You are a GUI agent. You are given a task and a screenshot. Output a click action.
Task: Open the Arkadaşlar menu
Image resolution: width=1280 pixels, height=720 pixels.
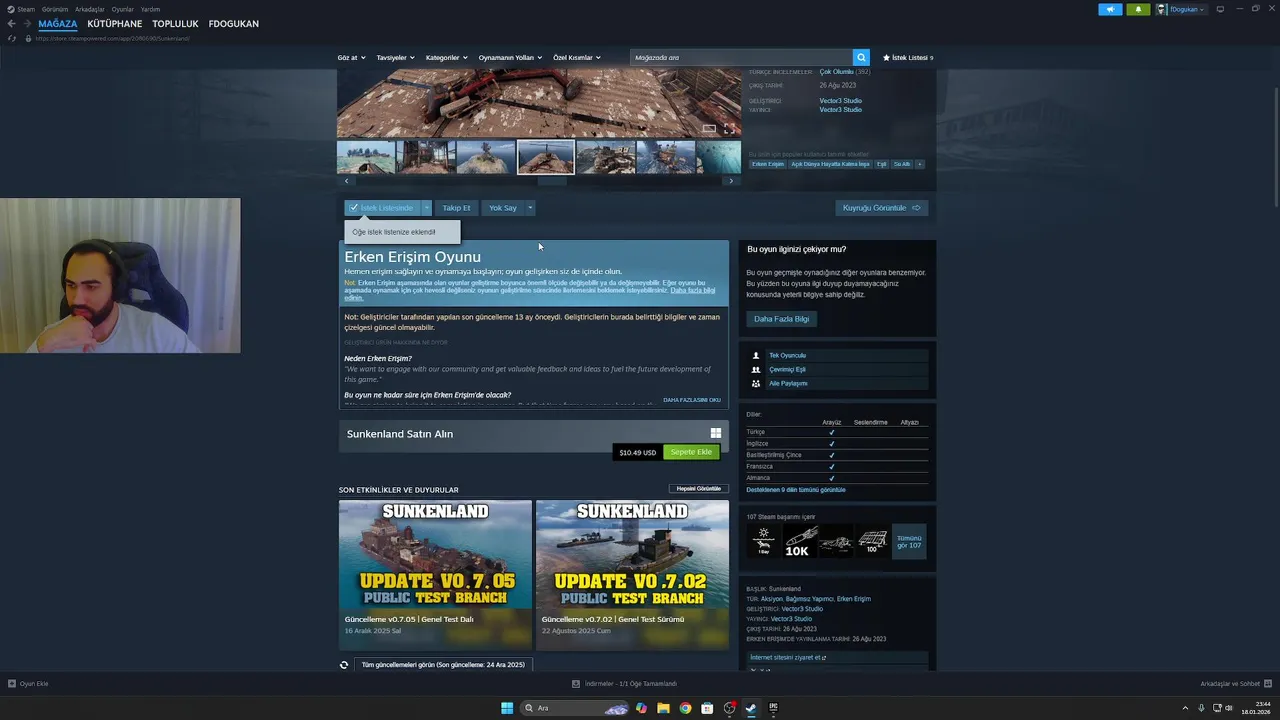[x=90, y=9]
